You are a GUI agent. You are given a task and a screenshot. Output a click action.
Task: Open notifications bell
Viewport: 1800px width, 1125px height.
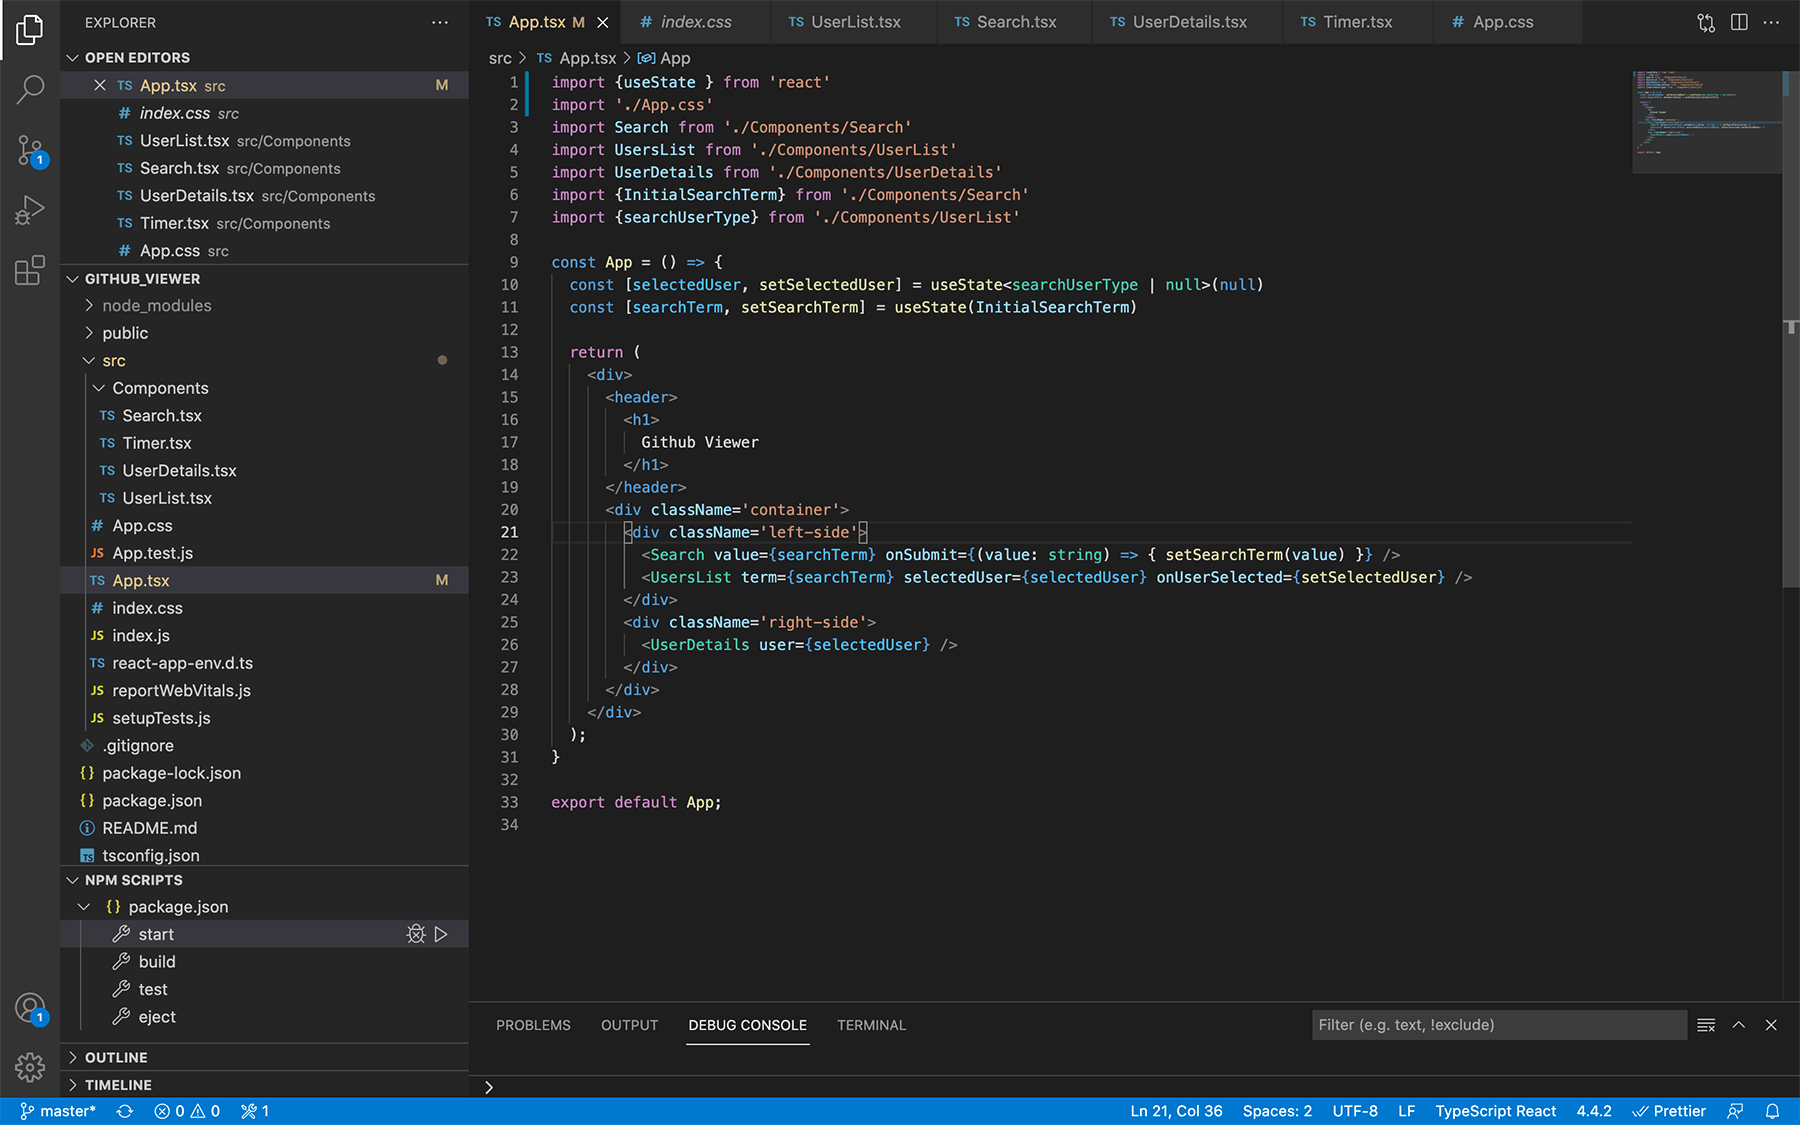click(1772, 1111)
